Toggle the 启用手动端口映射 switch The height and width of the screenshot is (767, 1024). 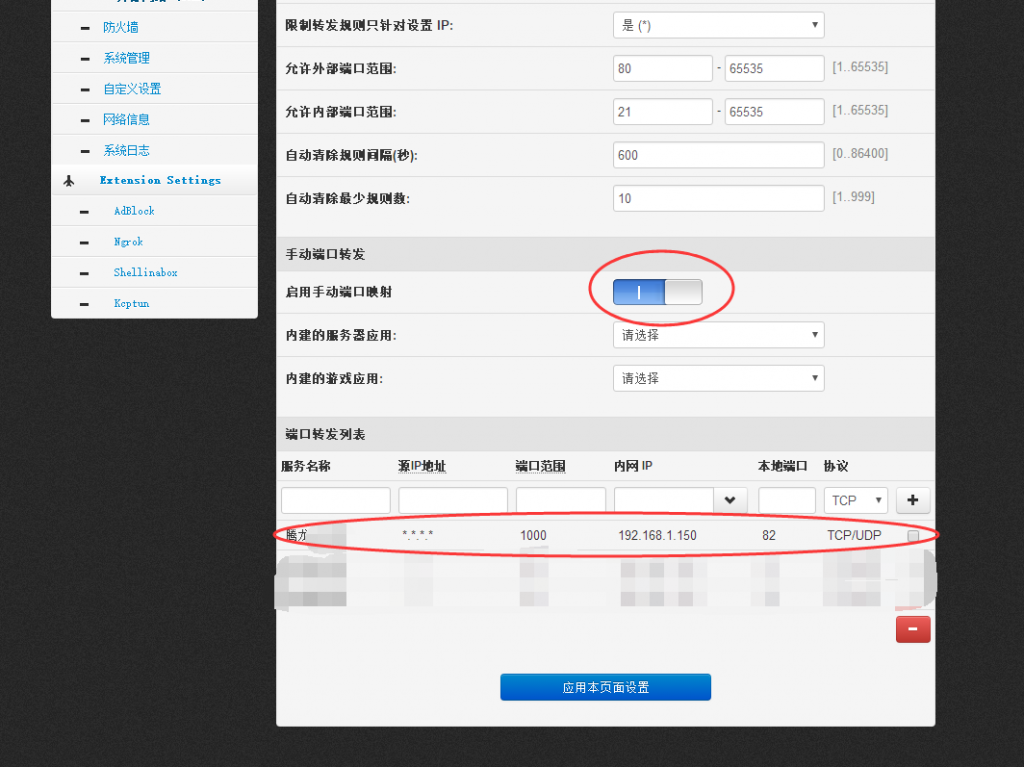655,292
